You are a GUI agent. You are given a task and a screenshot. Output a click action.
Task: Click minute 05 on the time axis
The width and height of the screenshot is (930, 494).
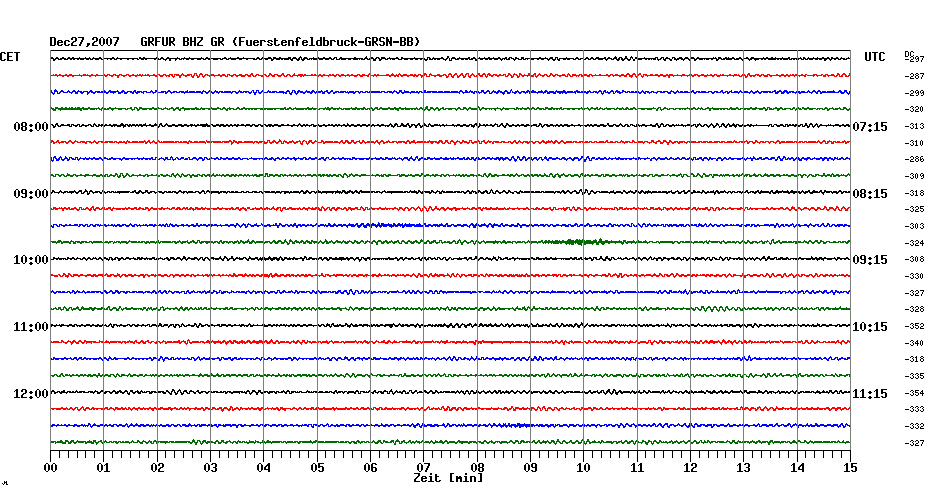coord(317,468)
